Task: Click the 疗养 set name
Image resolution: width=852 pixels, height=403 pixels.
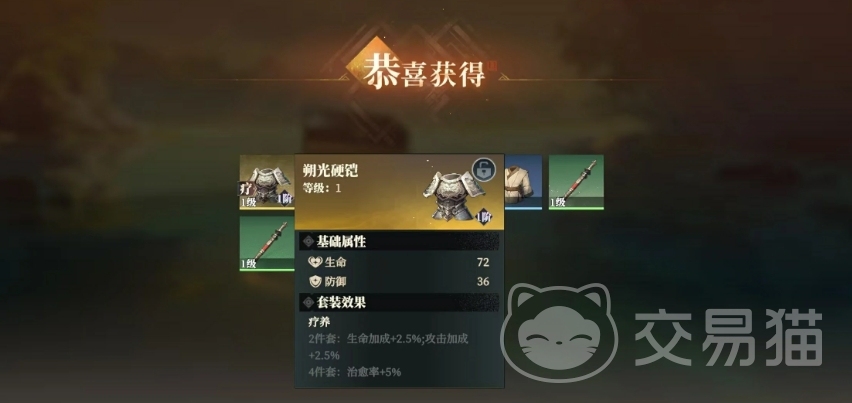Action: 319,322
